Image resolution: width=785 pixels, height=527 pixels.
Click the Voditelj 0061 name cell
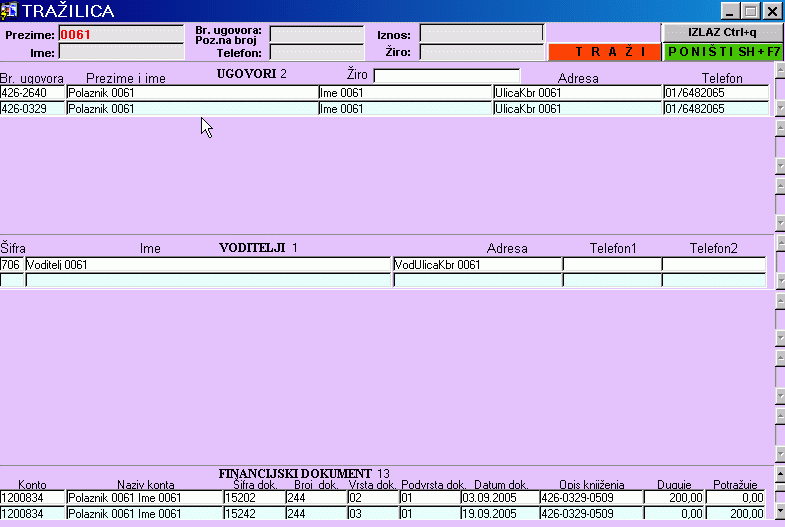click(x=208, y=265)
